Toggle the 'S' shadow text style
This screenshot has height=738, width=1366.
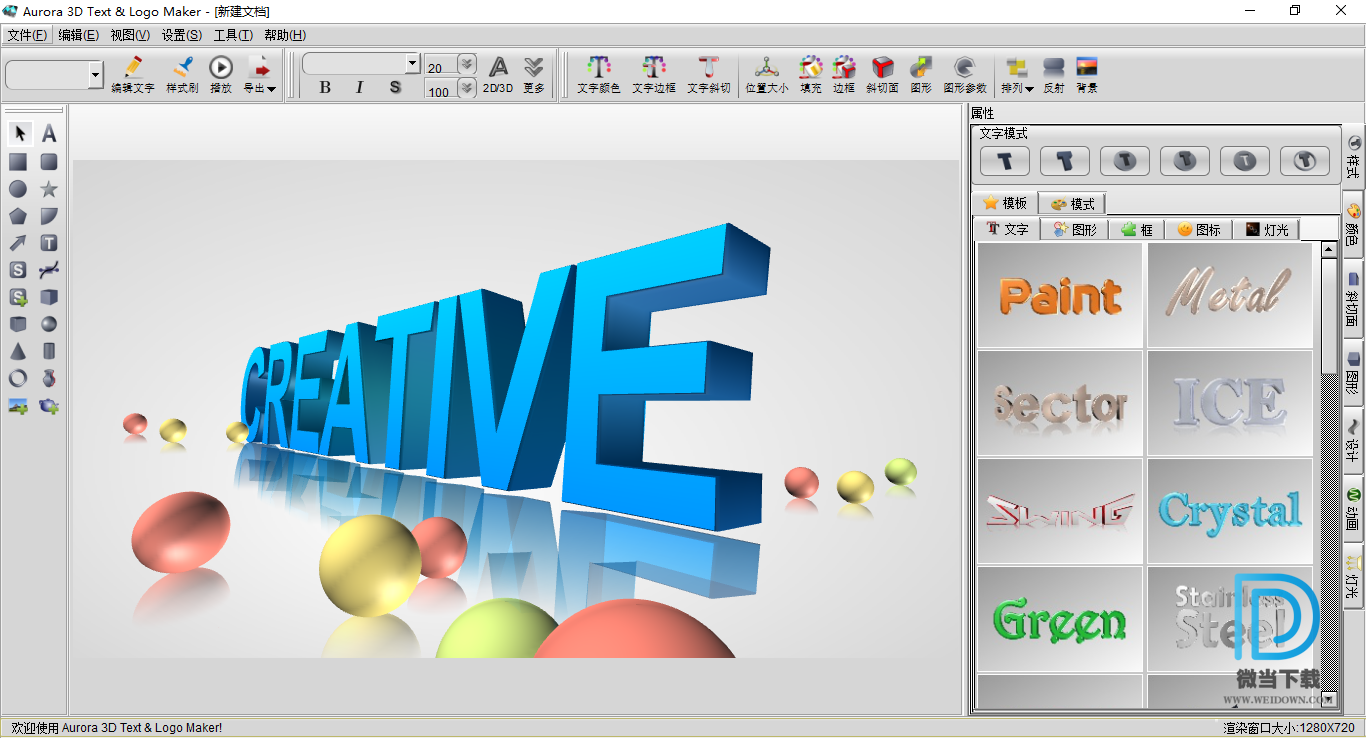pos(395,88)
